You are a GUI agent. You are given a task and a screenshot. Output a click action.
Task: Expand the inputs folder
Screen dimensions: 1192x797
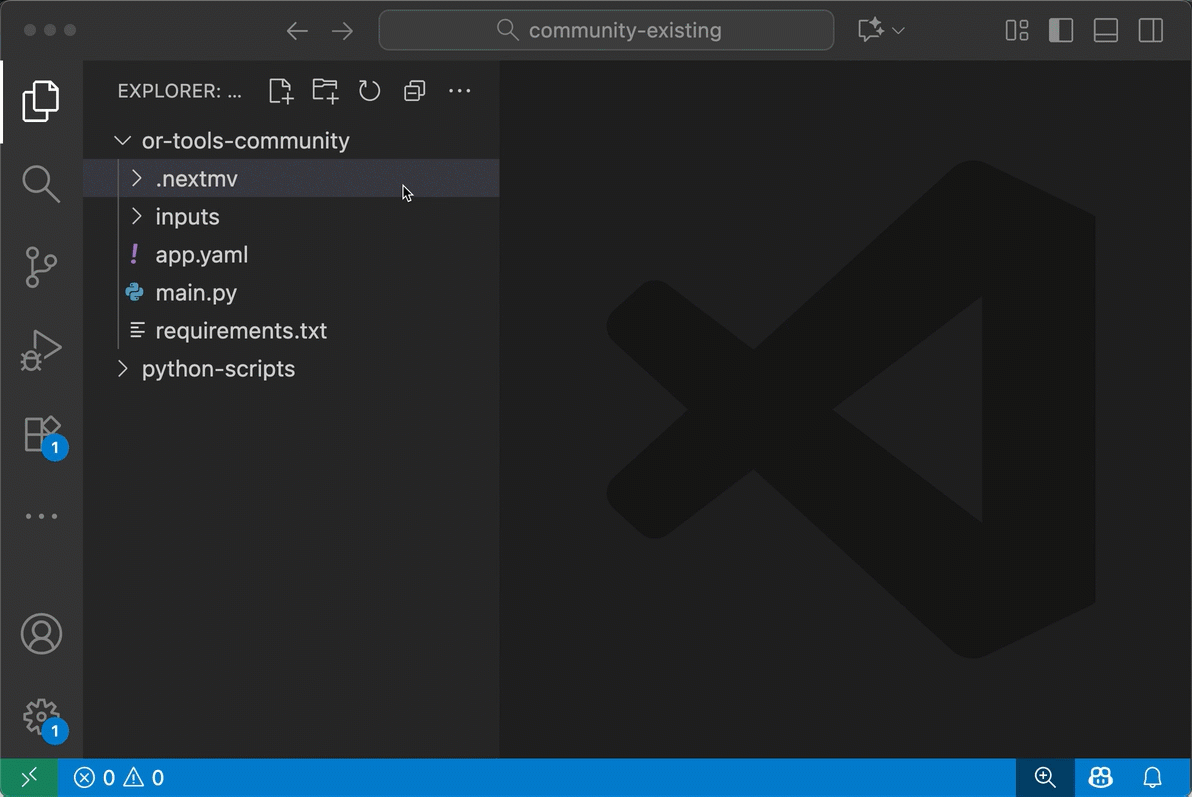291,217
